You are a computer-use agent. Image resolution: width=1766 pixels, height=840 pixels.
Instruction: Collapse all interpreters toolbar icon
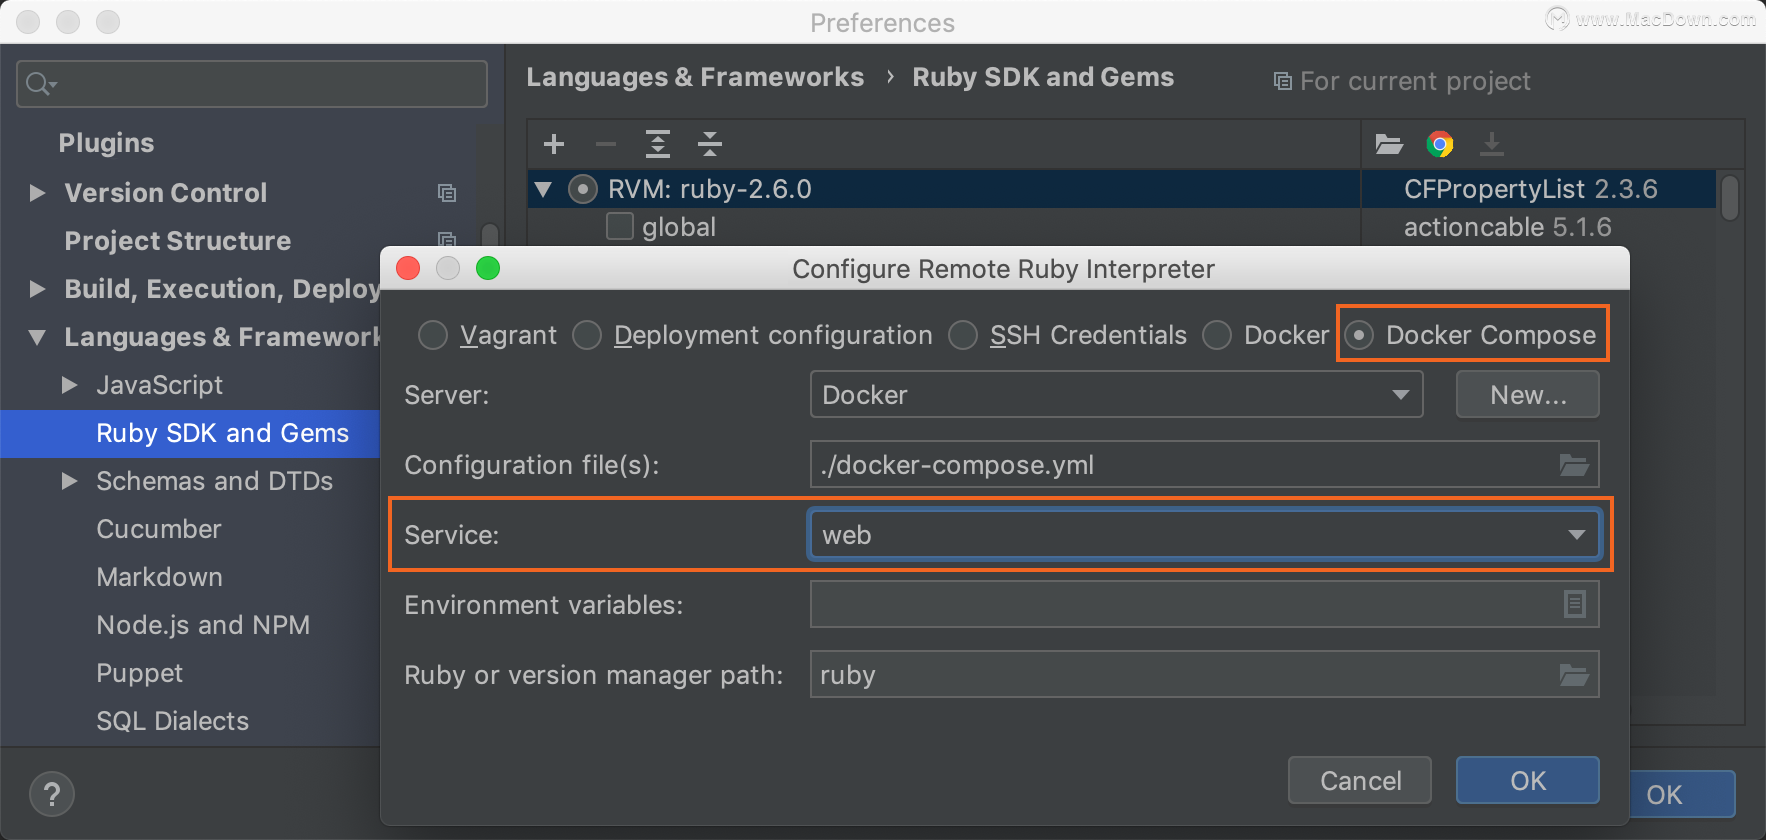710,144
